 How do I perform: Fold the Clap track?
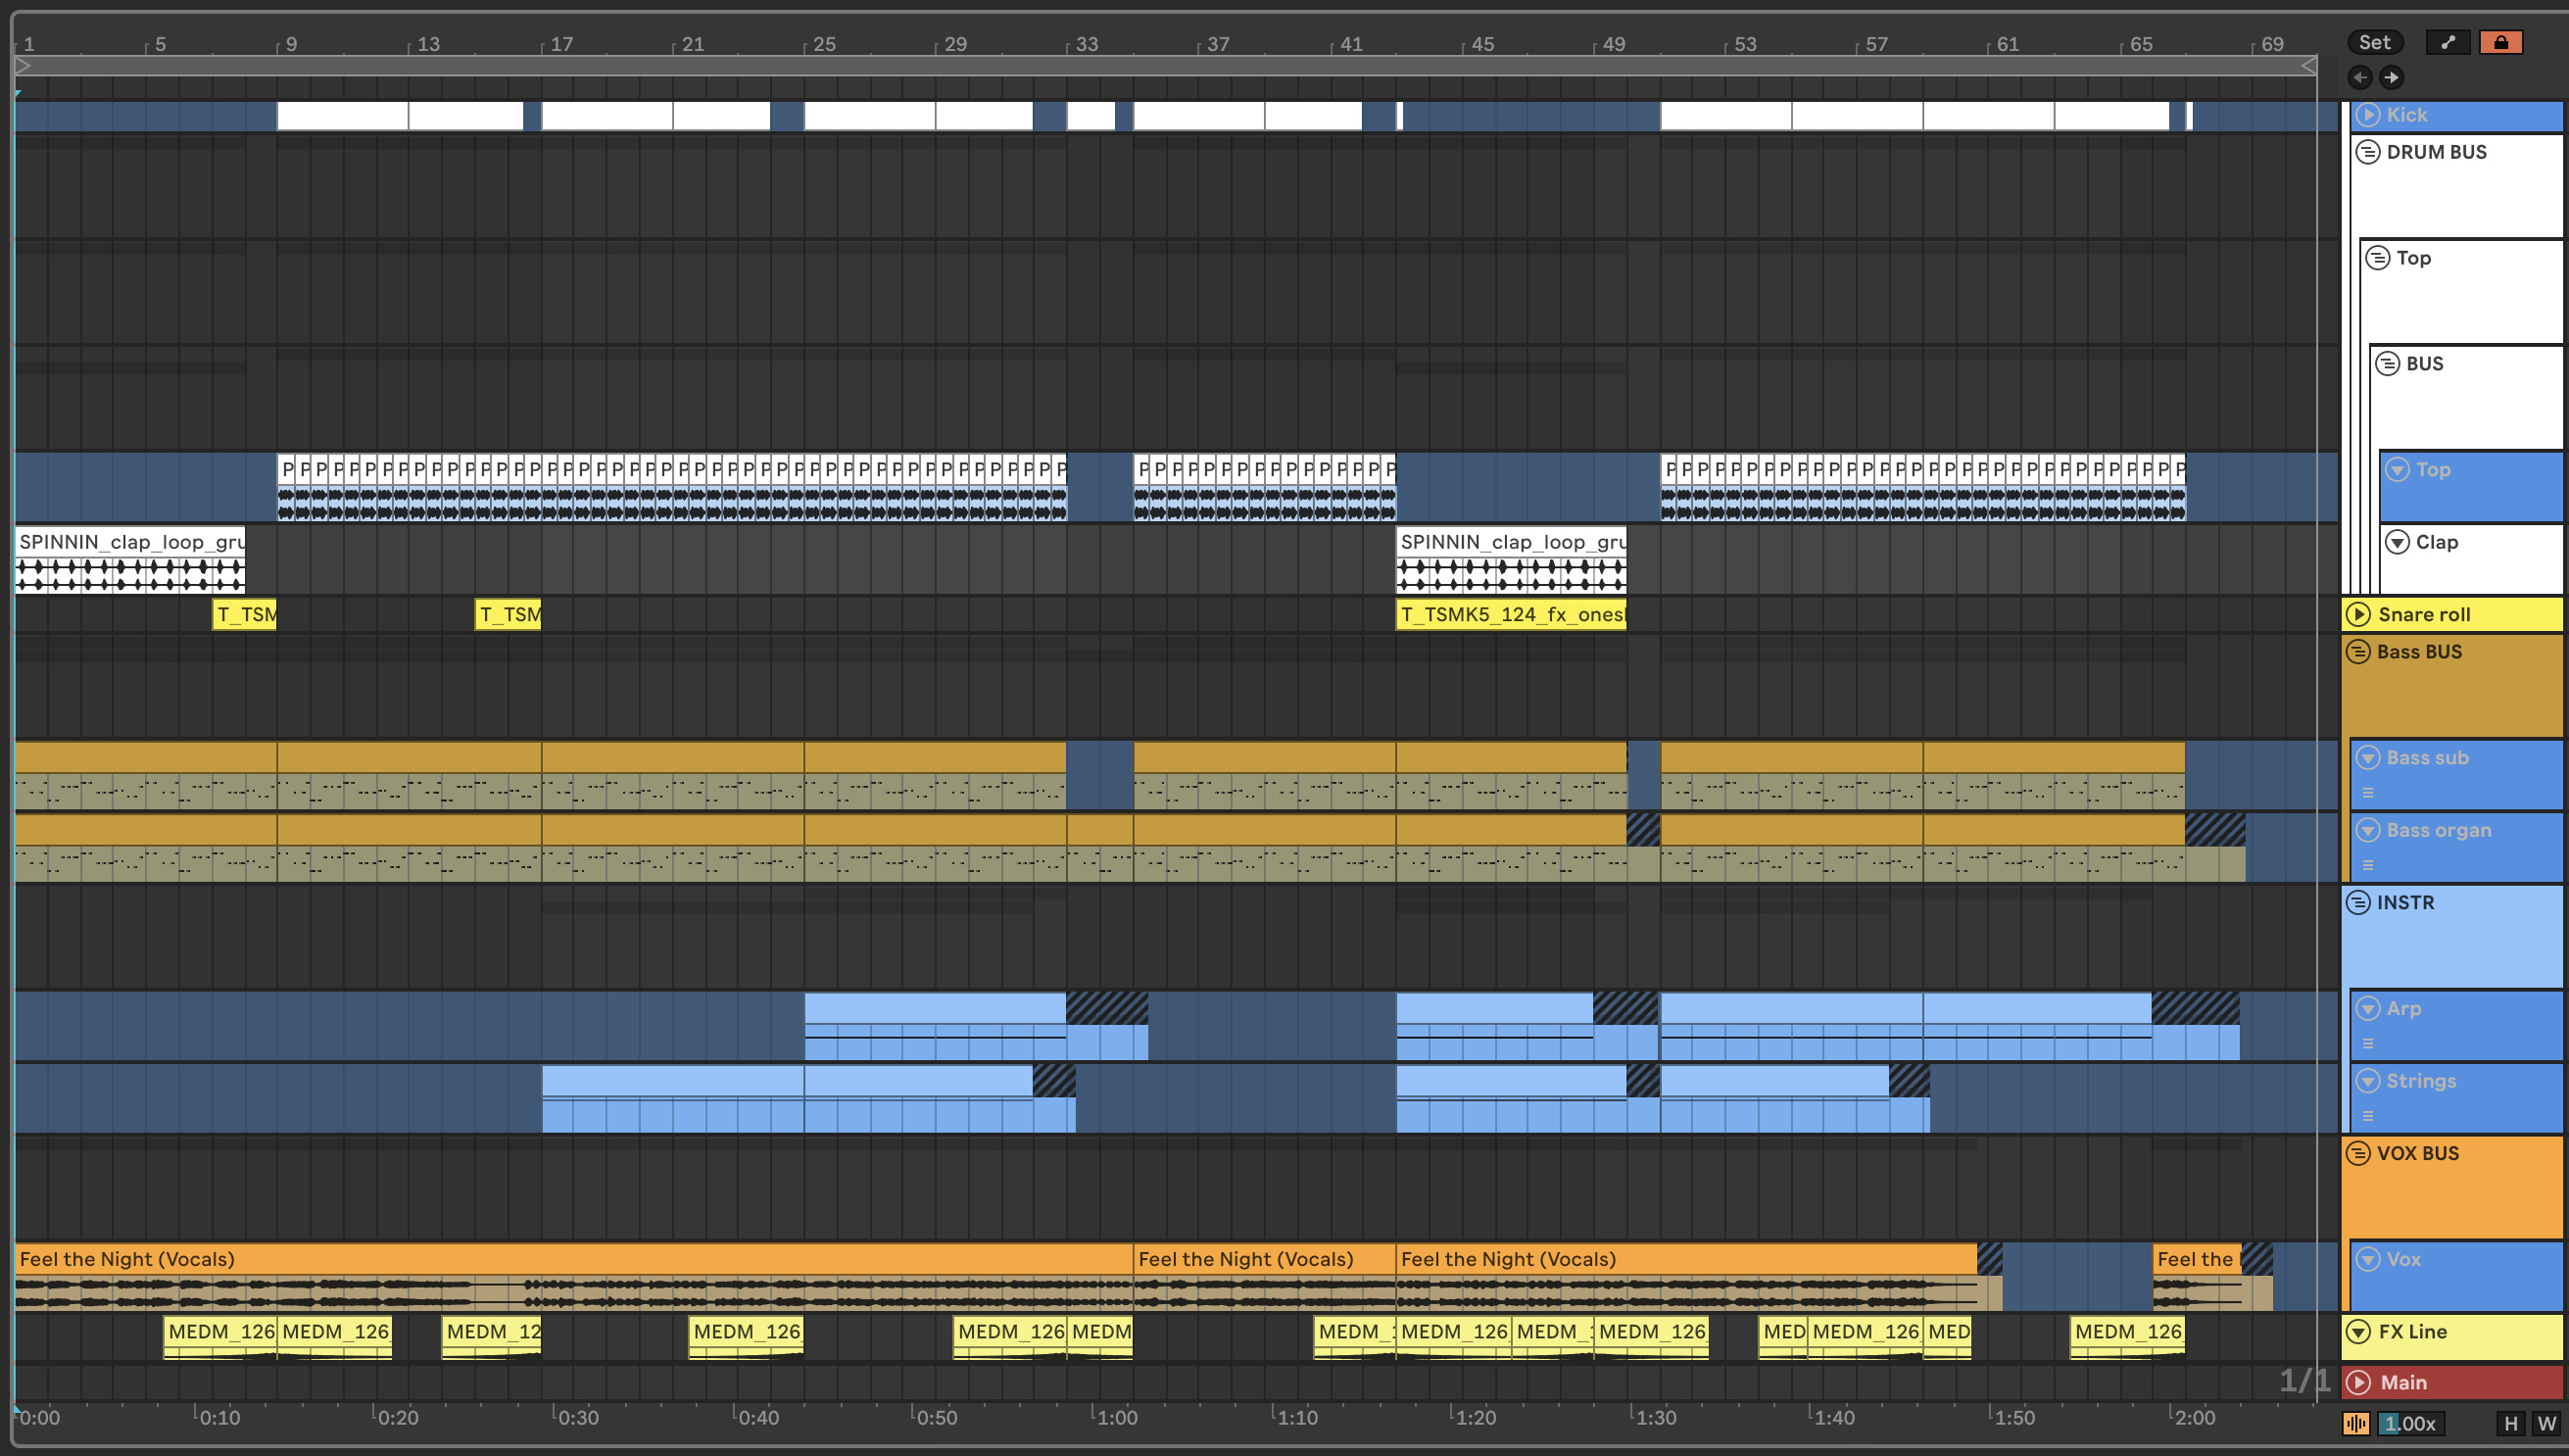click(x=2398, y=542)
